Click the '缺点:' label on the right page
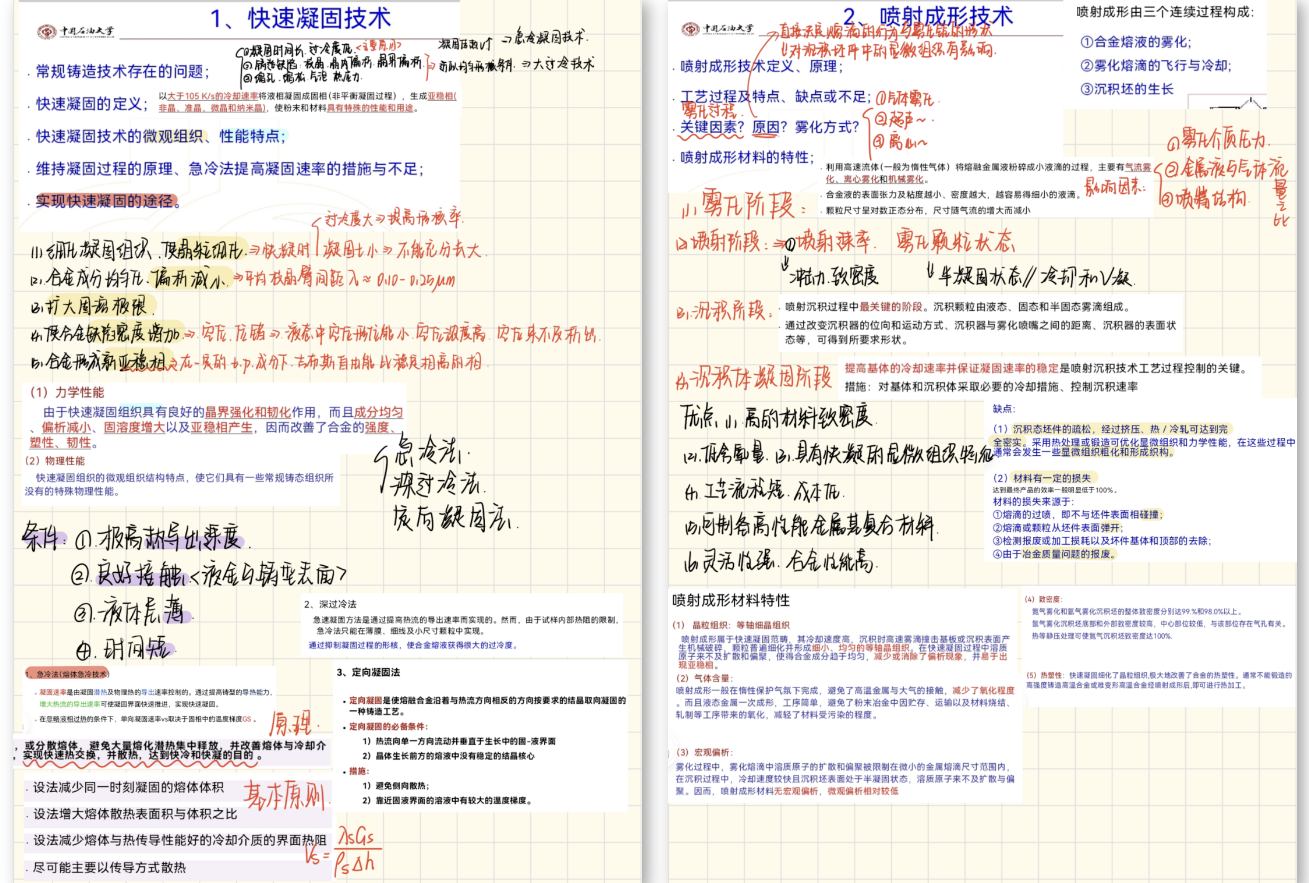Image resolution: width=1309 pixels, height=883 pixels. [1004, 408]
